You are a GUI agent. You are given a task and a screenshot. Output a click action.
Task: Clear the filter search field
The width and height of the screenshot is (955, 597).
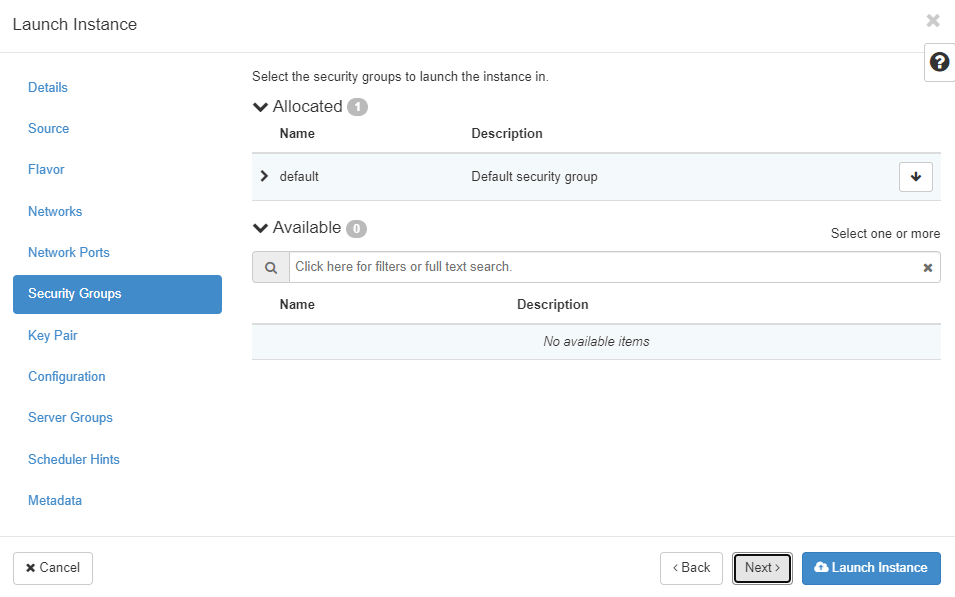[927, 268]
